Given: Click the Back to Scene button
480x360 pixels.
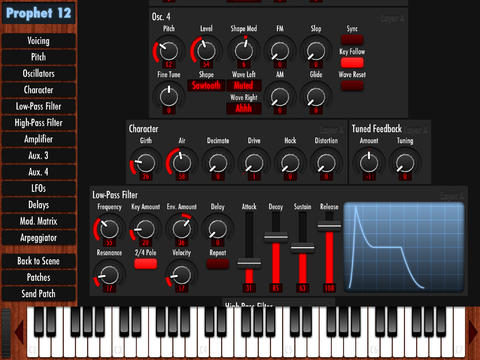Looking at the screenshot, I should click(x=38, y=261).
